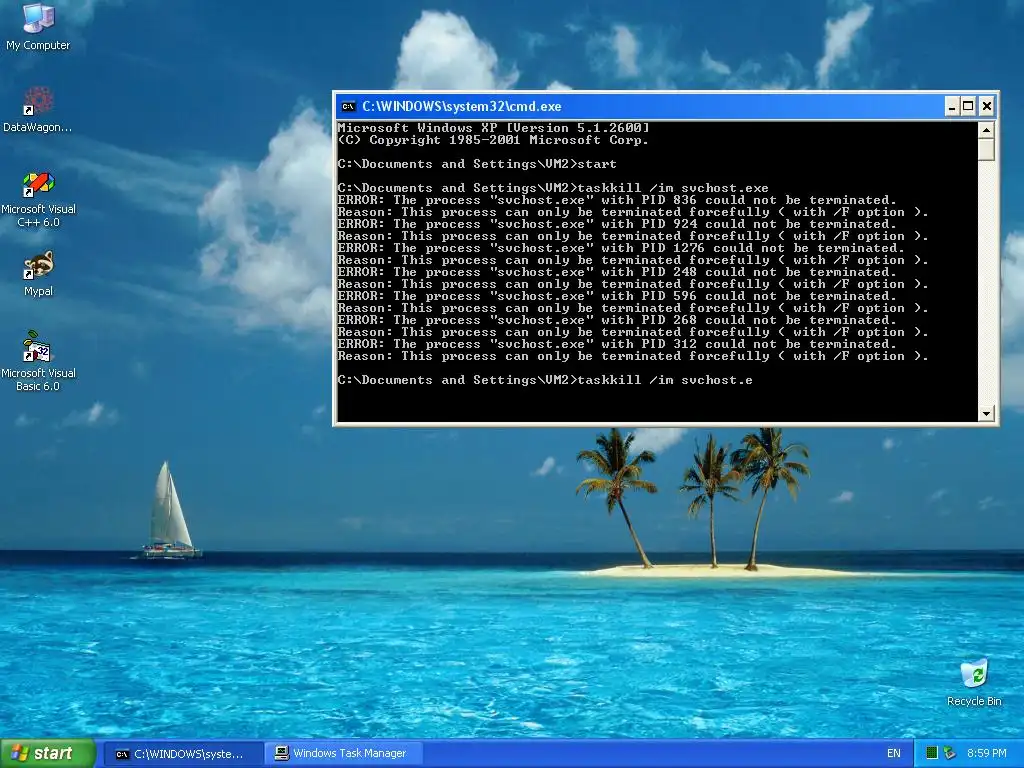Click the PID 312 error line
This screenshot has width=1024, height=768.
pyautogui.click(x=616, y=344)
